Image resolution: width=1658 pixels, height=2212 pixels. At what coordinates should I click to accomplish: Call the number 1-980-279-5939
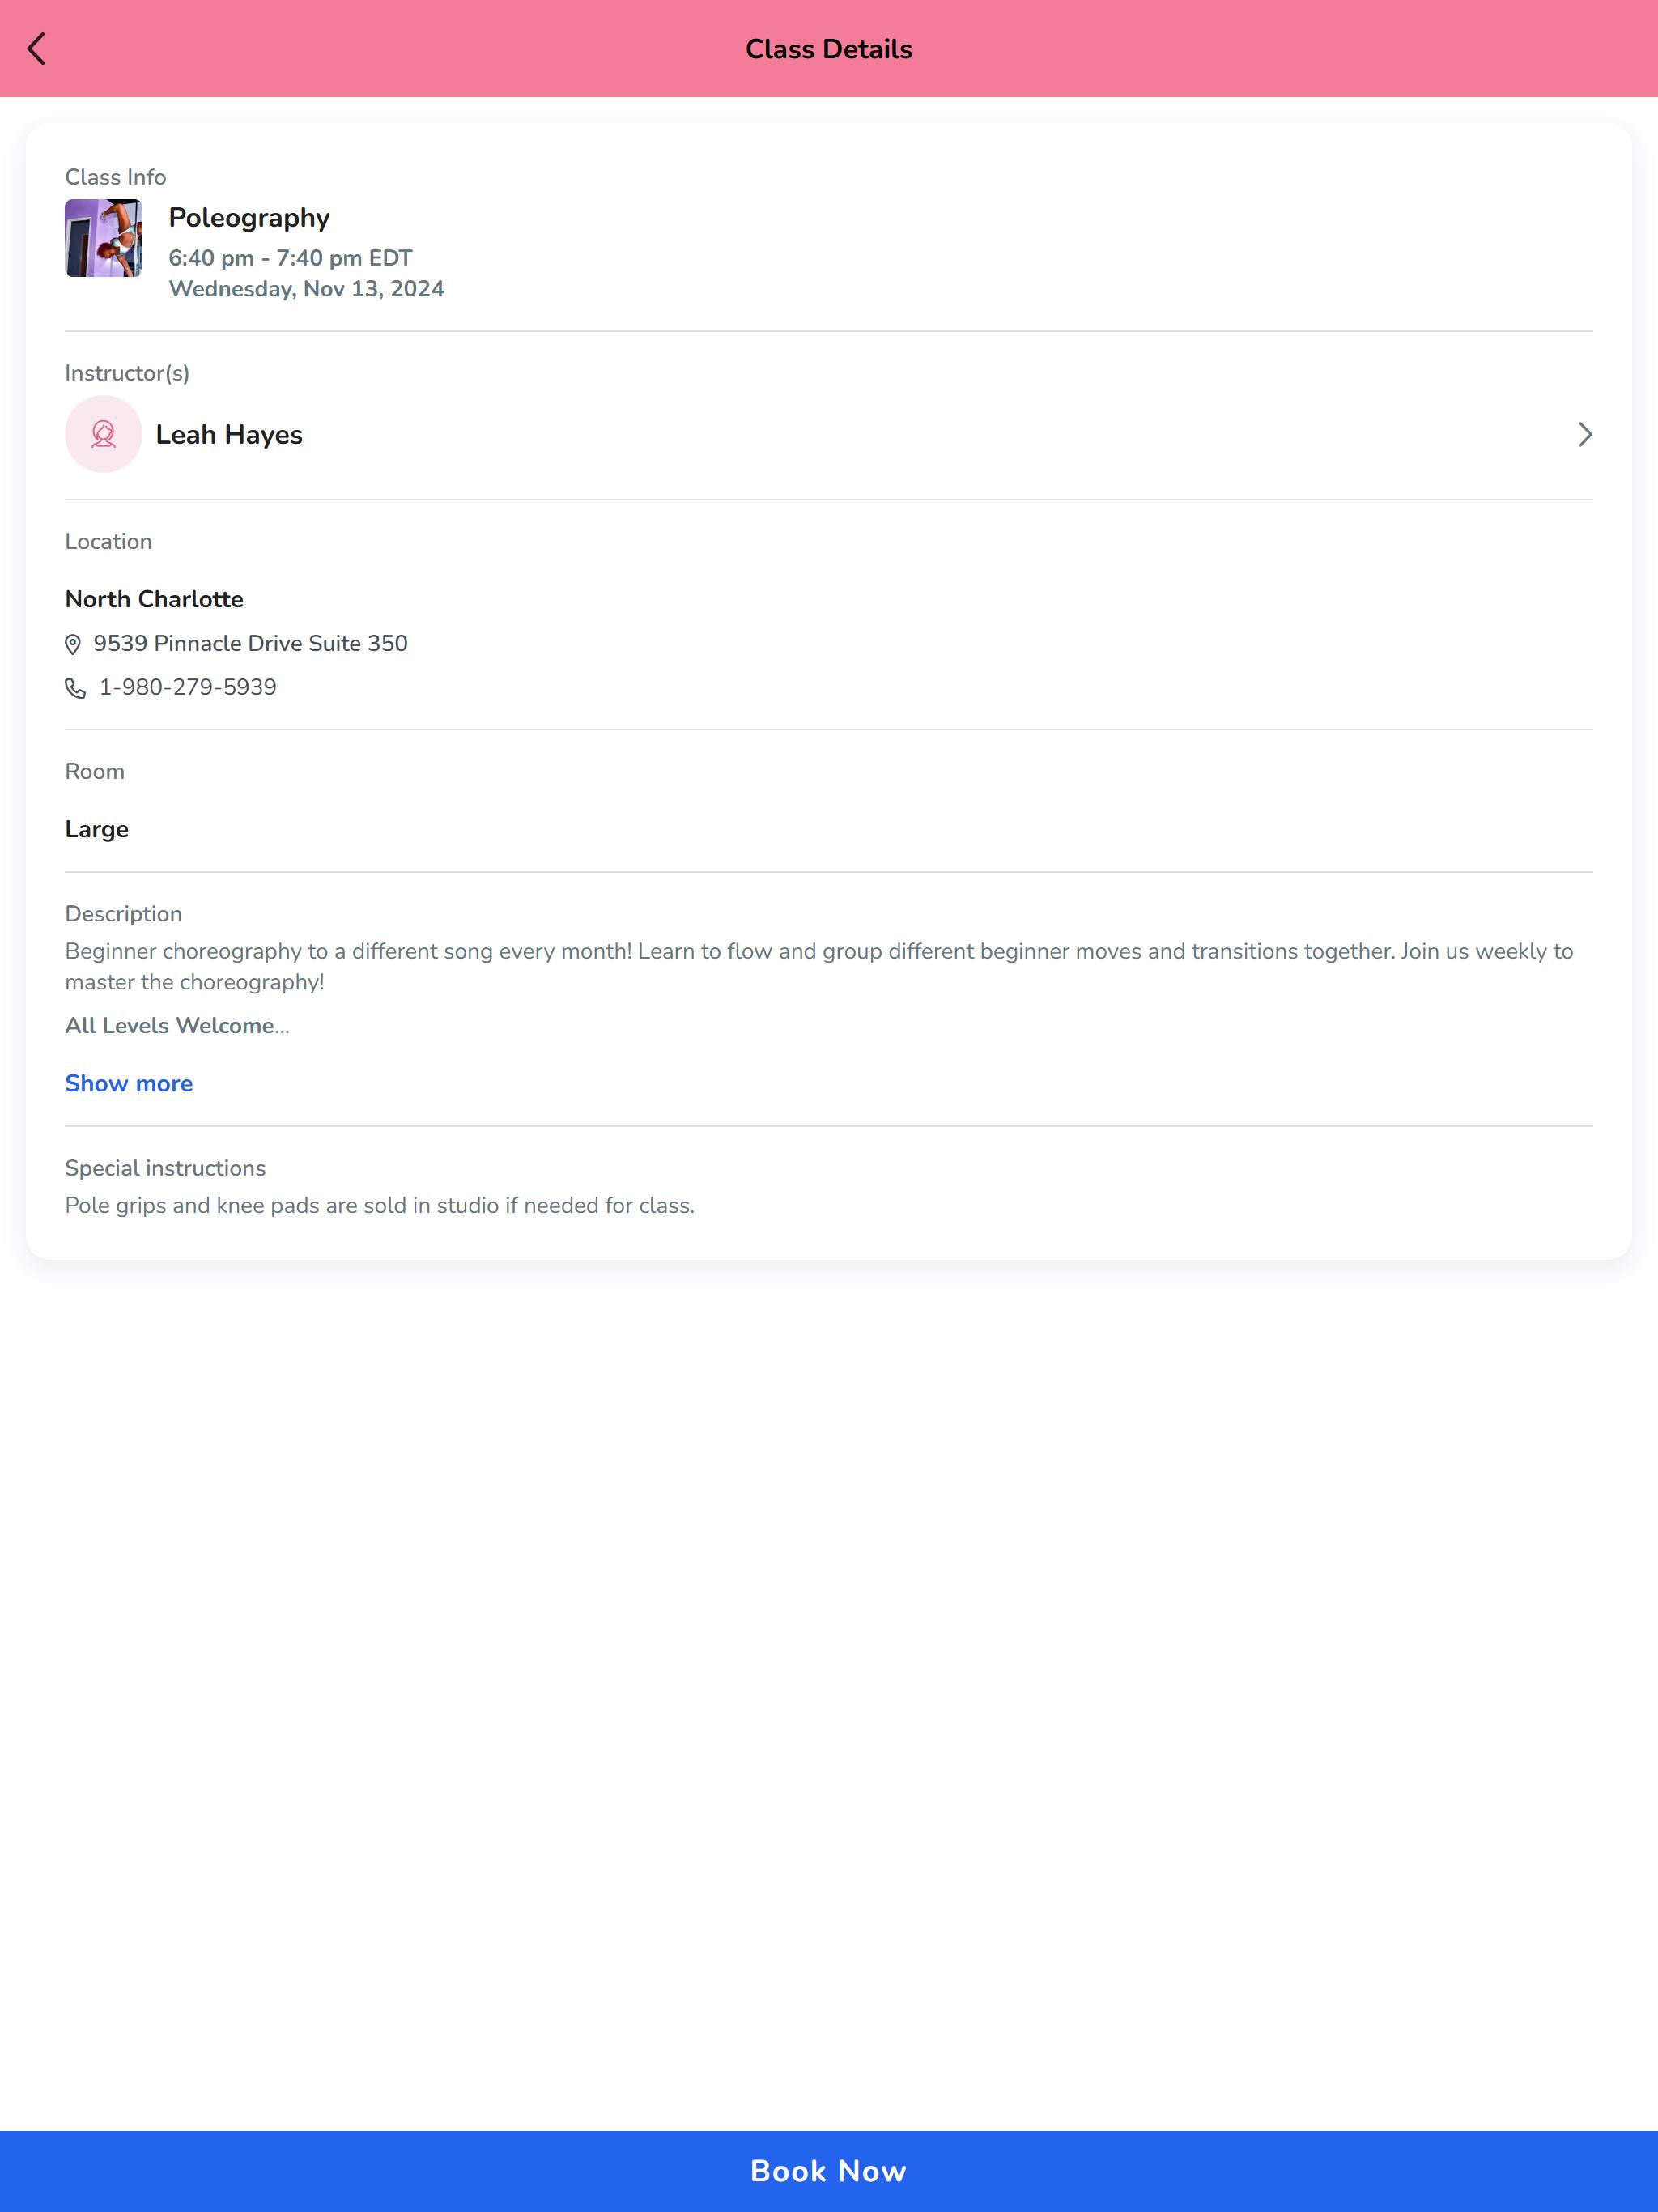(188, 687)
